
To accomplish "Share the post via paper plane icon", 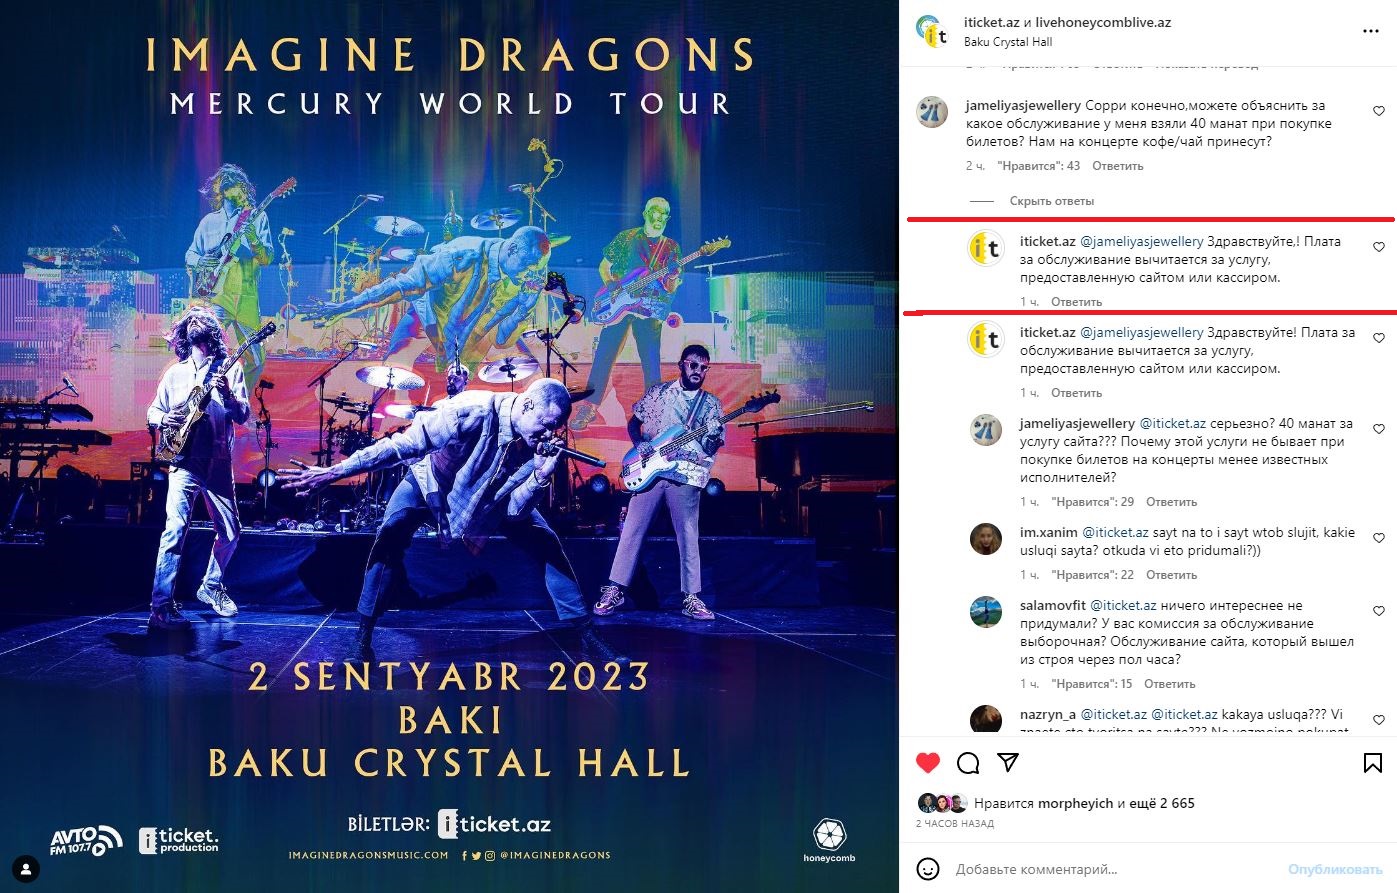I will (1008, 763).
